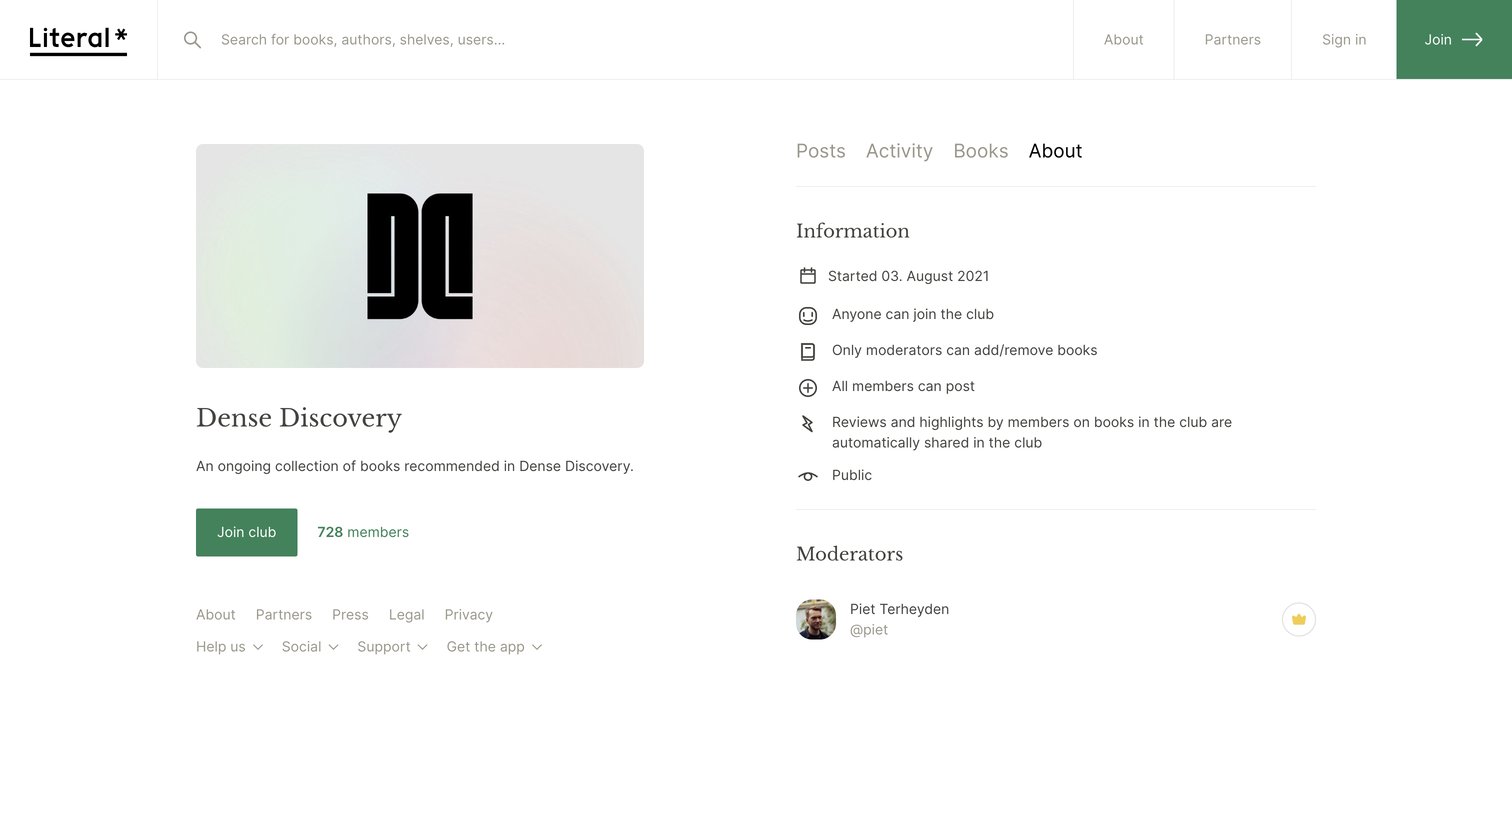This screenshot has width=1512, height=814.
Task: Click the green Join button in header
Action: 1454,40
